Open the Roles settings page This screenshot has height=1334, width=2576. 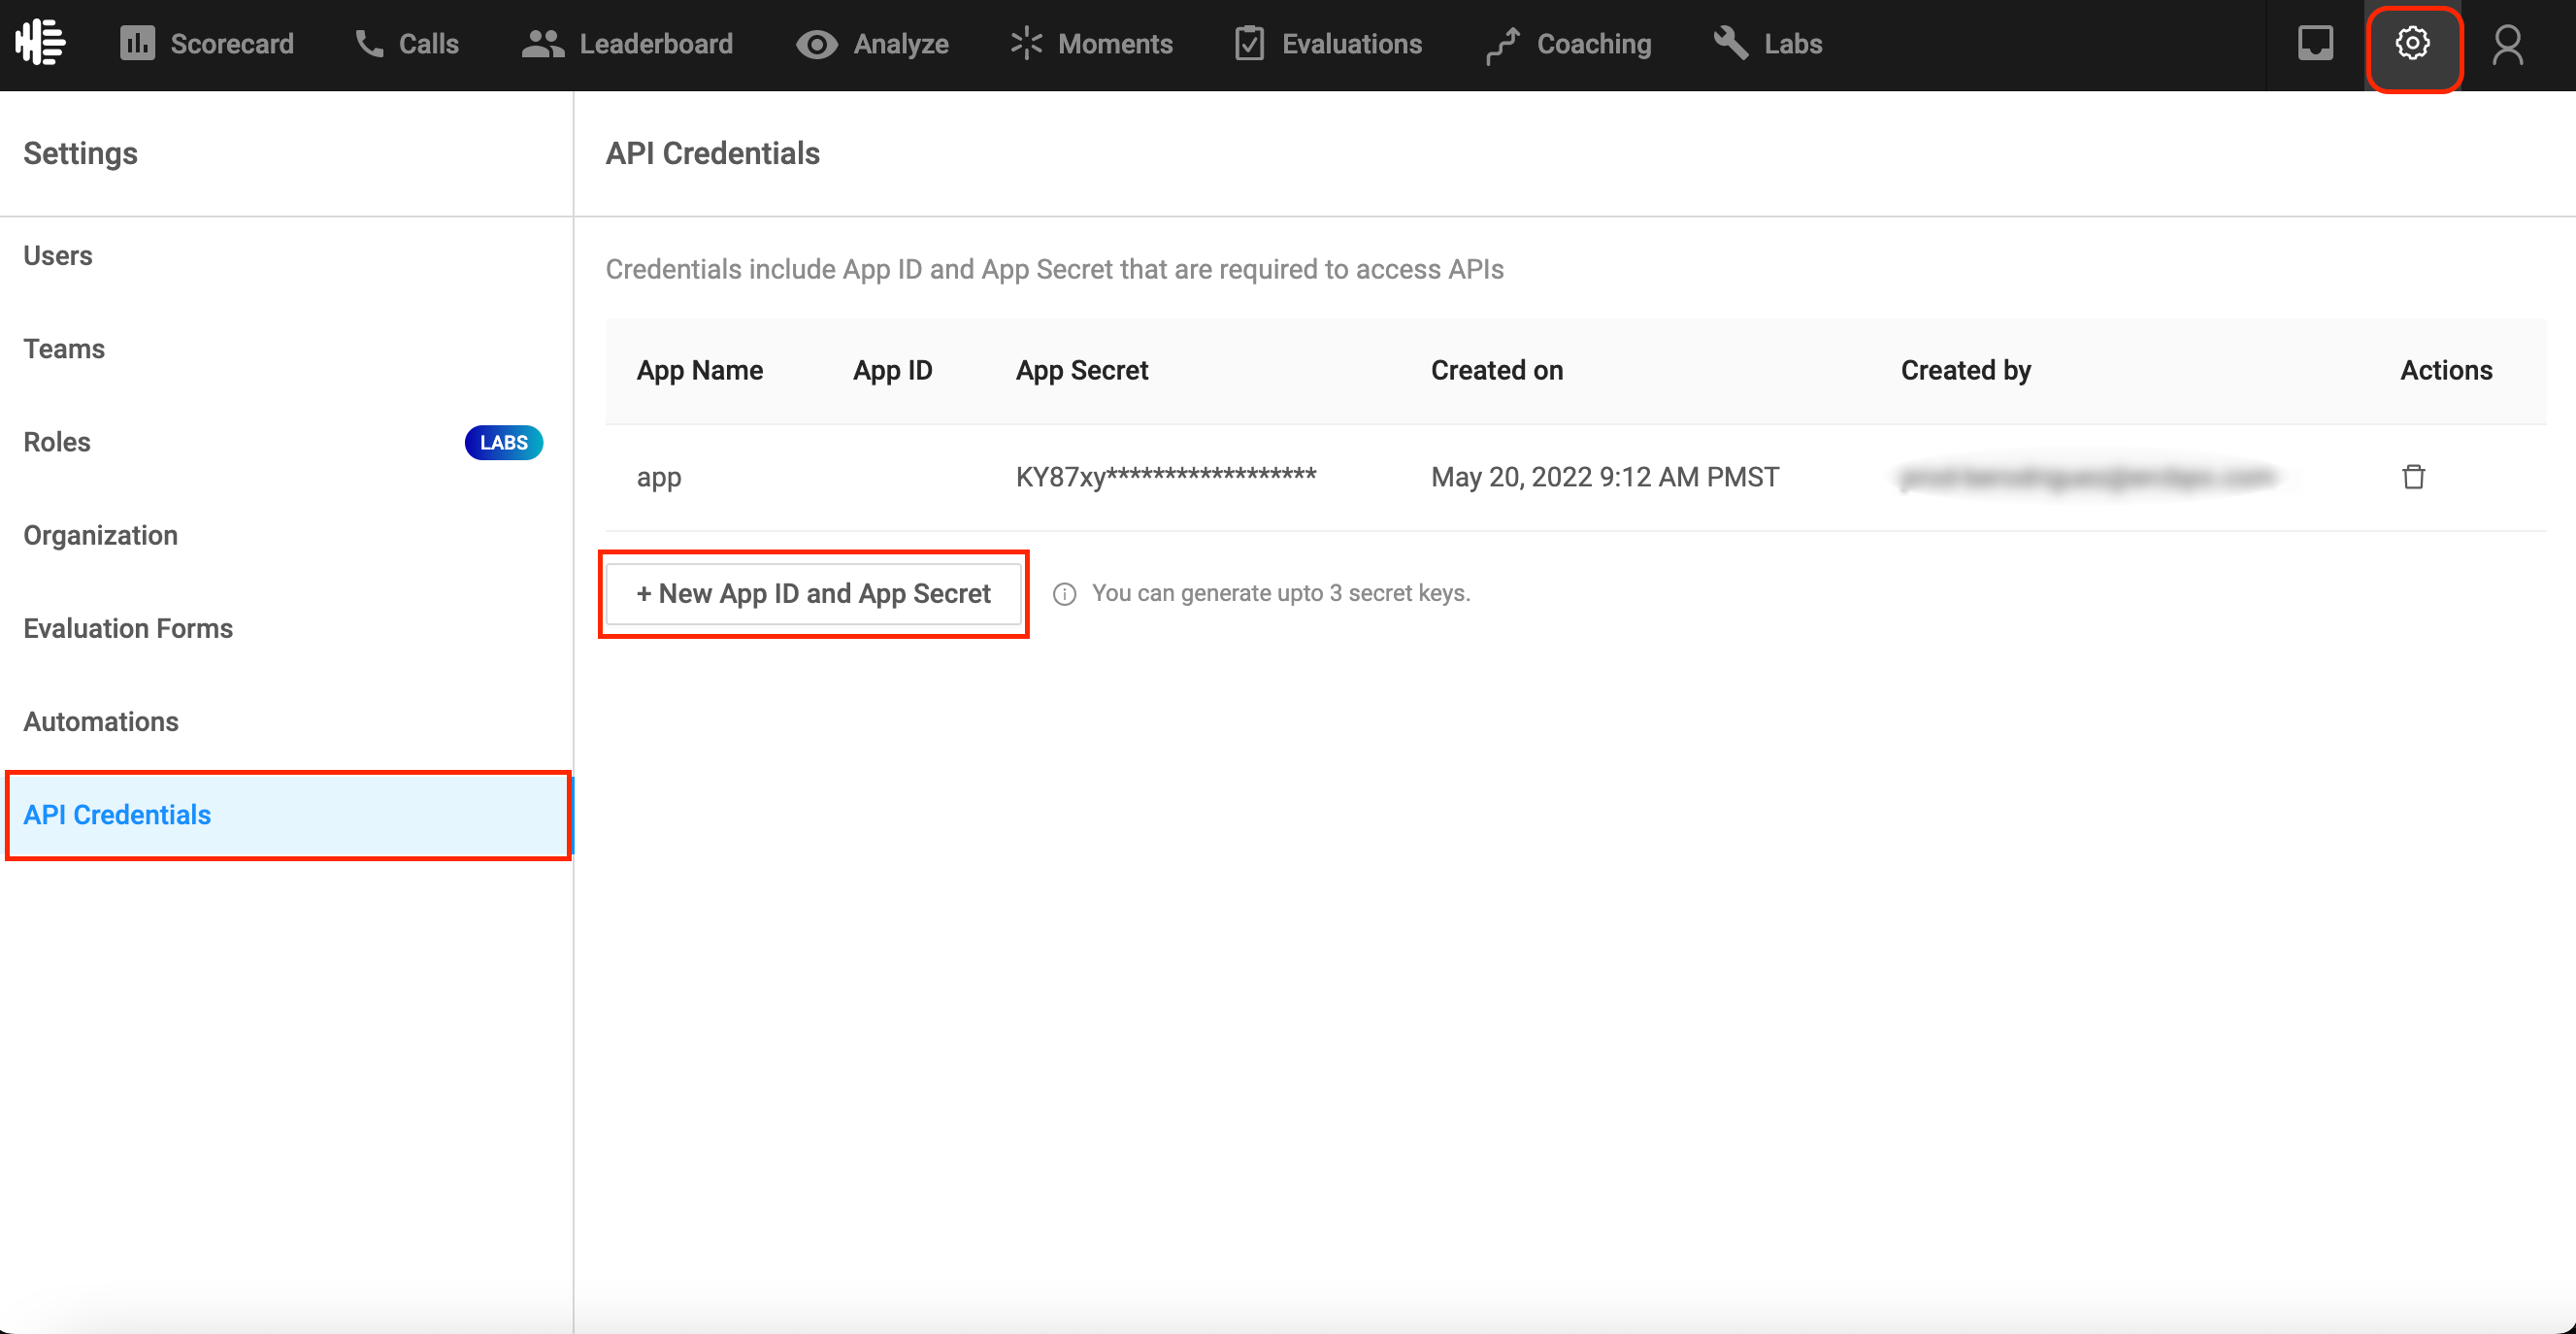pos(57,442)
